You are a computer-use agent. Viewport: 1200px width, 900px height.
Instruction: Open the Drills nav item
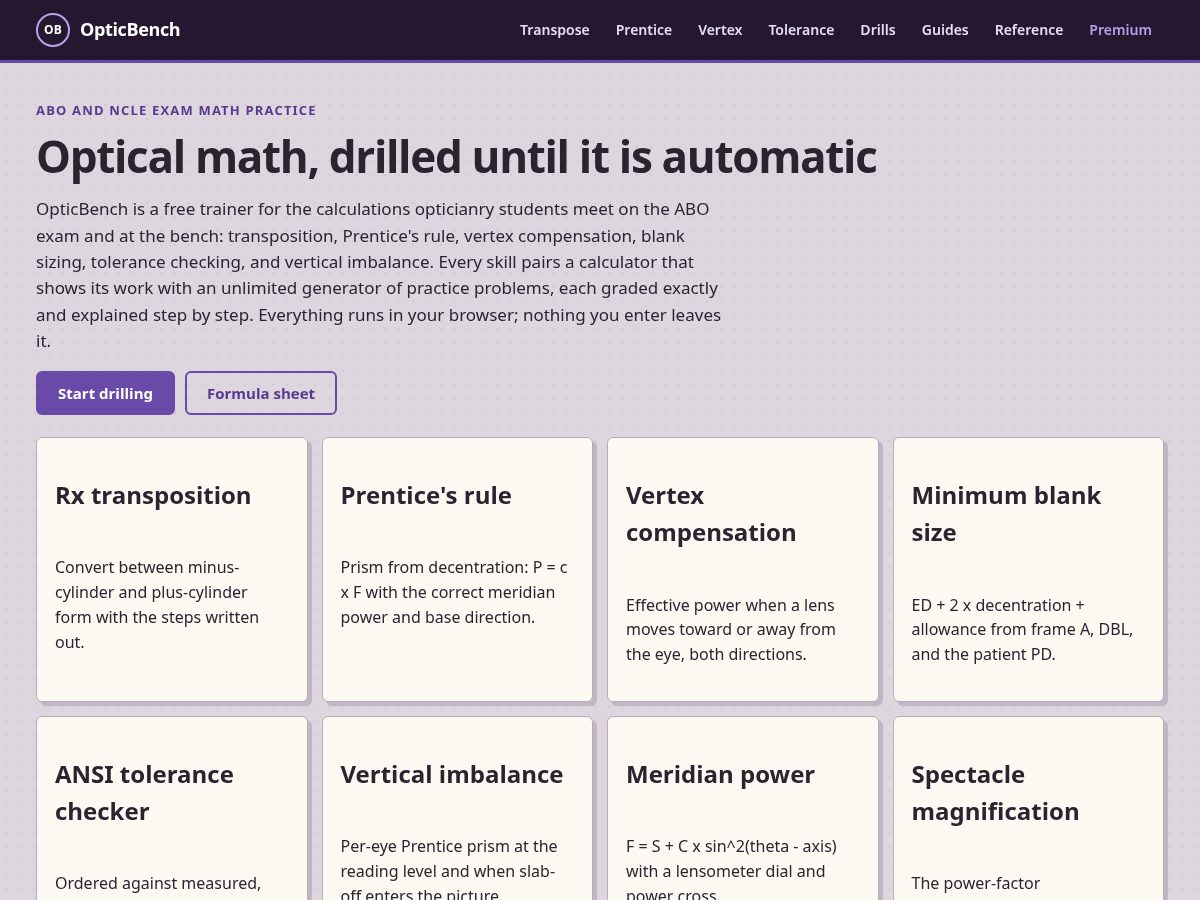[878, 30]
